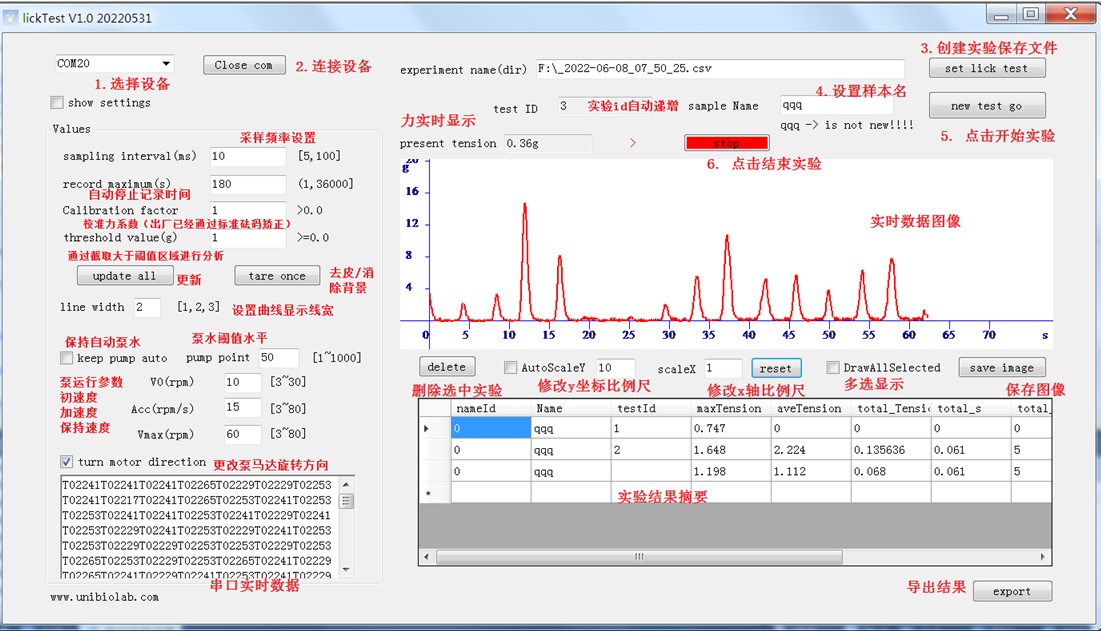Sort by the nameId column header
This screenshot has width=1101, height=631.
tap(491, 409)
